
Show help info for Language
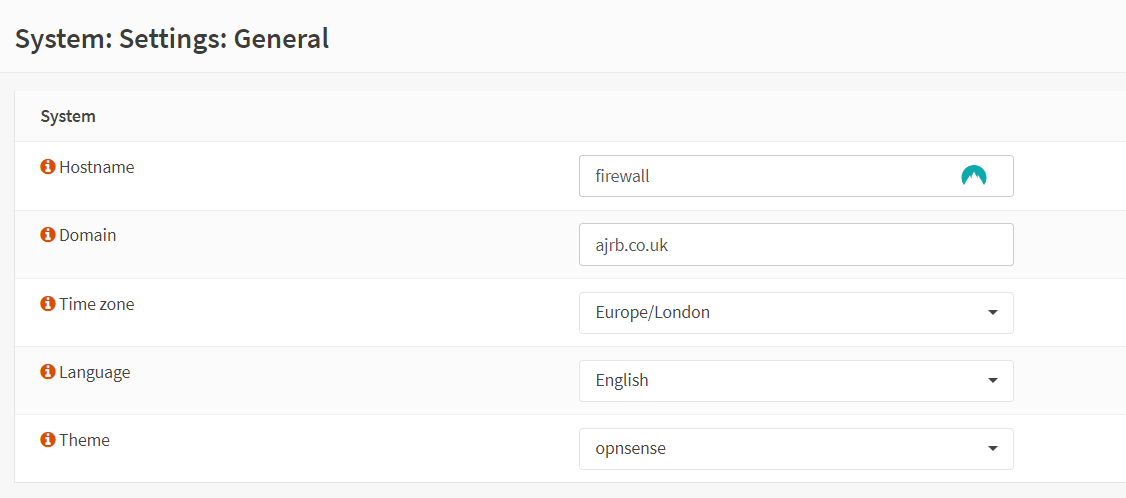click(x=48, y=372)
